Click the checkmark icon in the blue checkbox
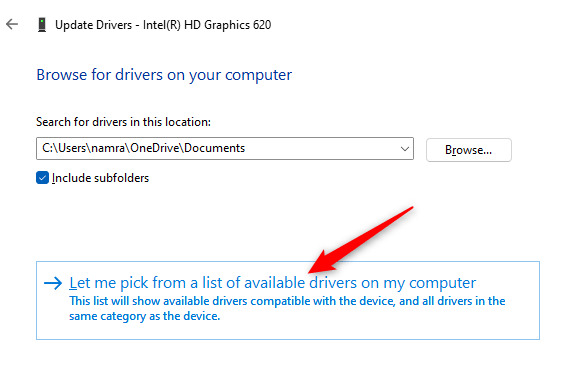 [42, 178]
